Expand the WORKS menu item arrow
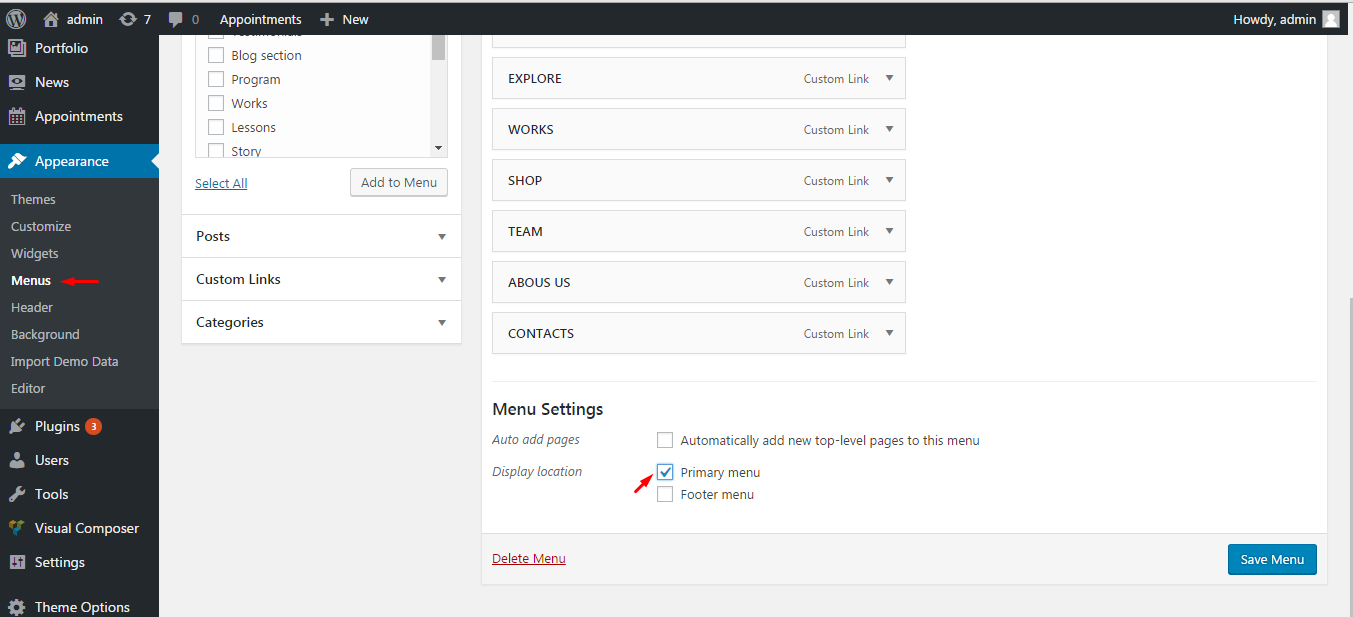 889,129
